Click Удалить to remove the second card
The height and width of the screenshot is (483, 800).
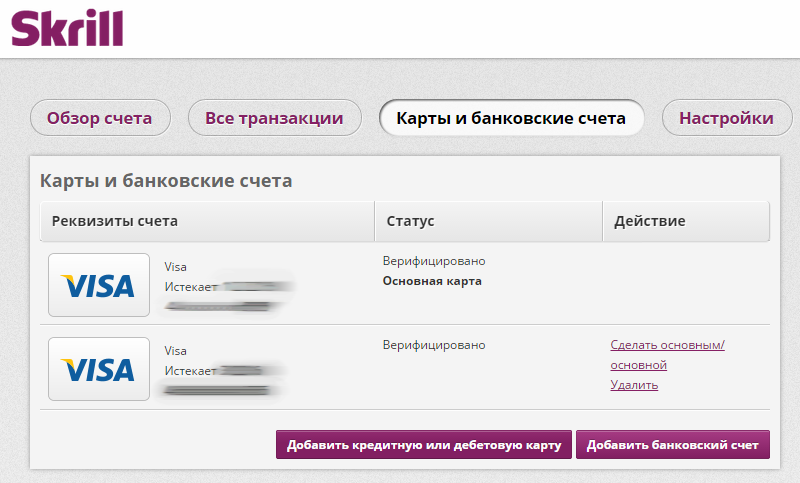point(634,385)
